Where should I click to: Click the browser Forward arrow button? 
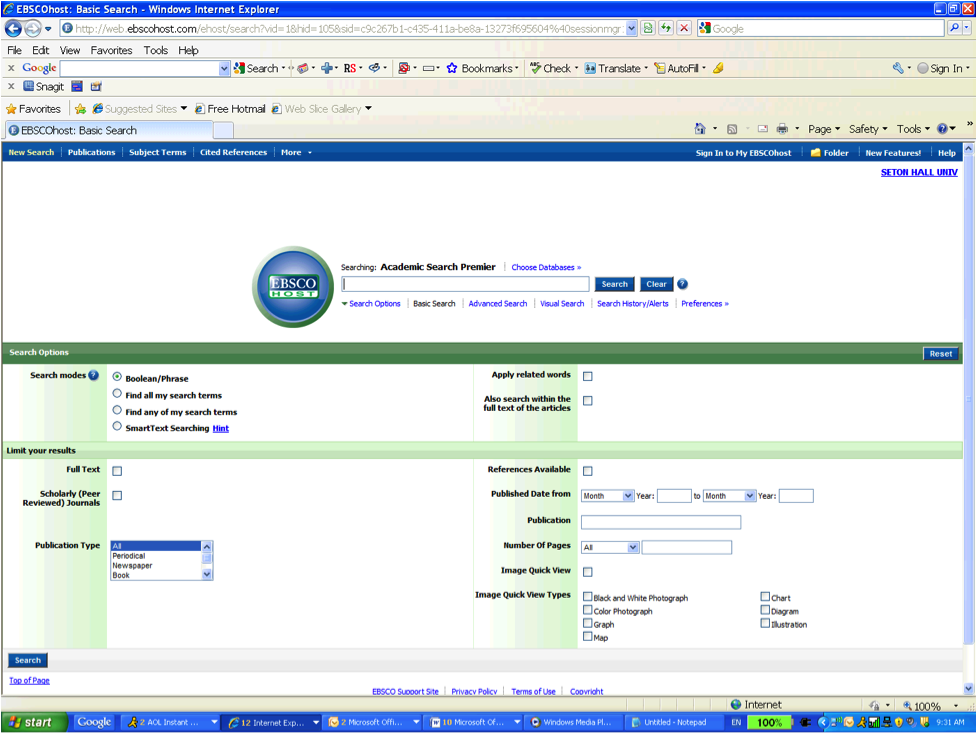pos(32,29)
